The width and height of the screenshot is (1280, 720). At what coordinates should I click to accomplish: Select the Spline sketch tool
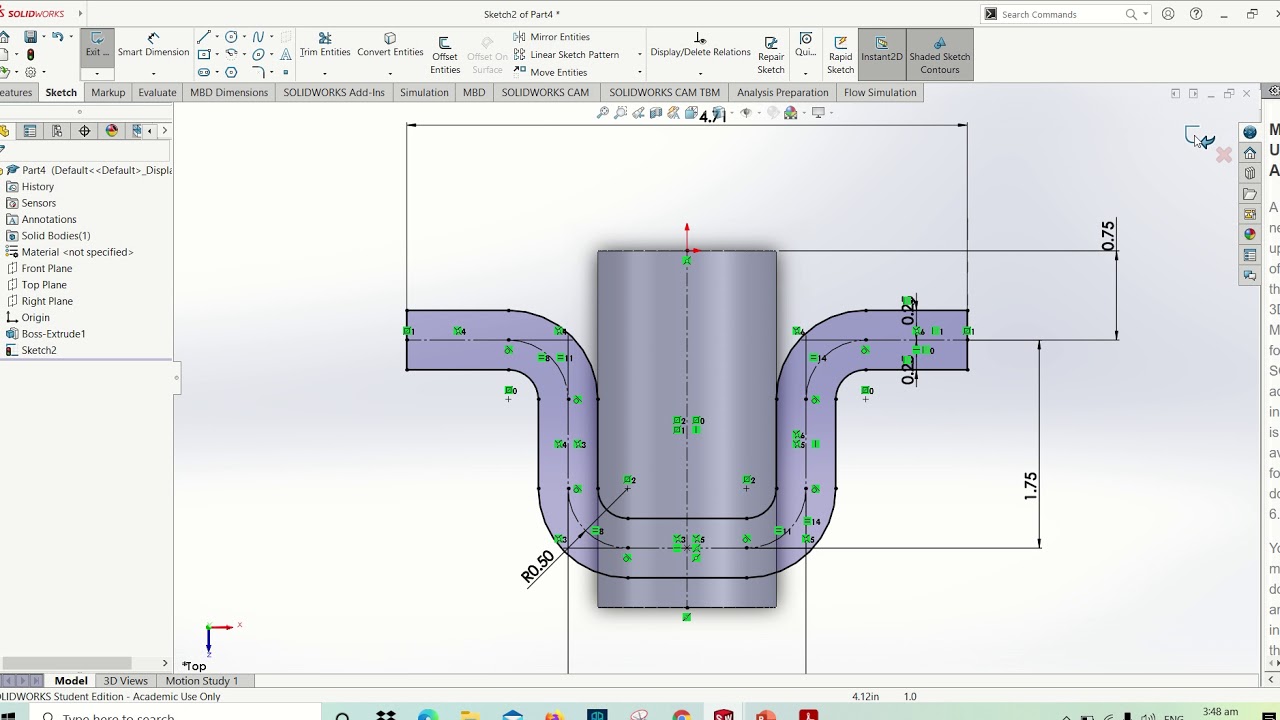tap(258, 37)
